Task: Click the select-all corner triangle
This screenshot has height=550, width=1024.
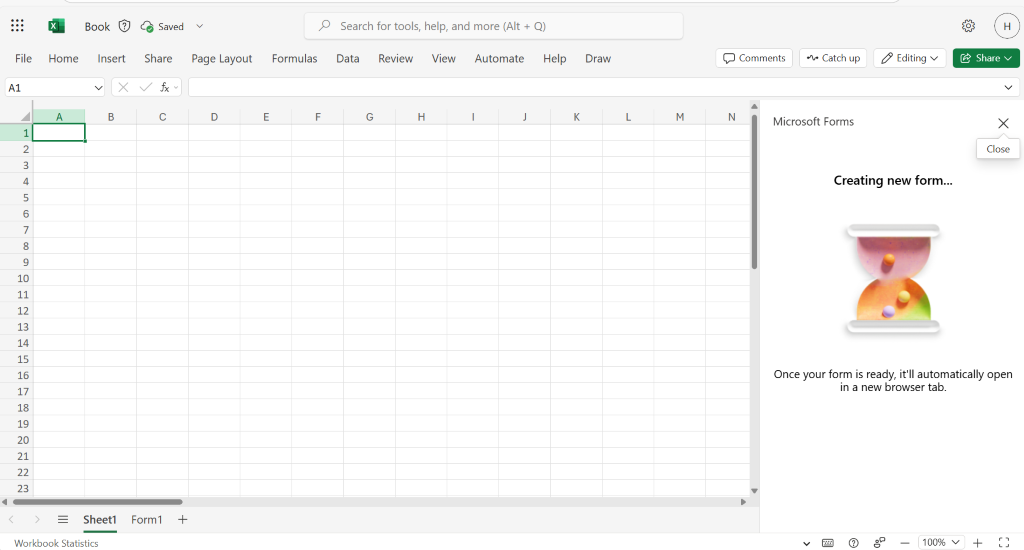Action: point(25,116)
